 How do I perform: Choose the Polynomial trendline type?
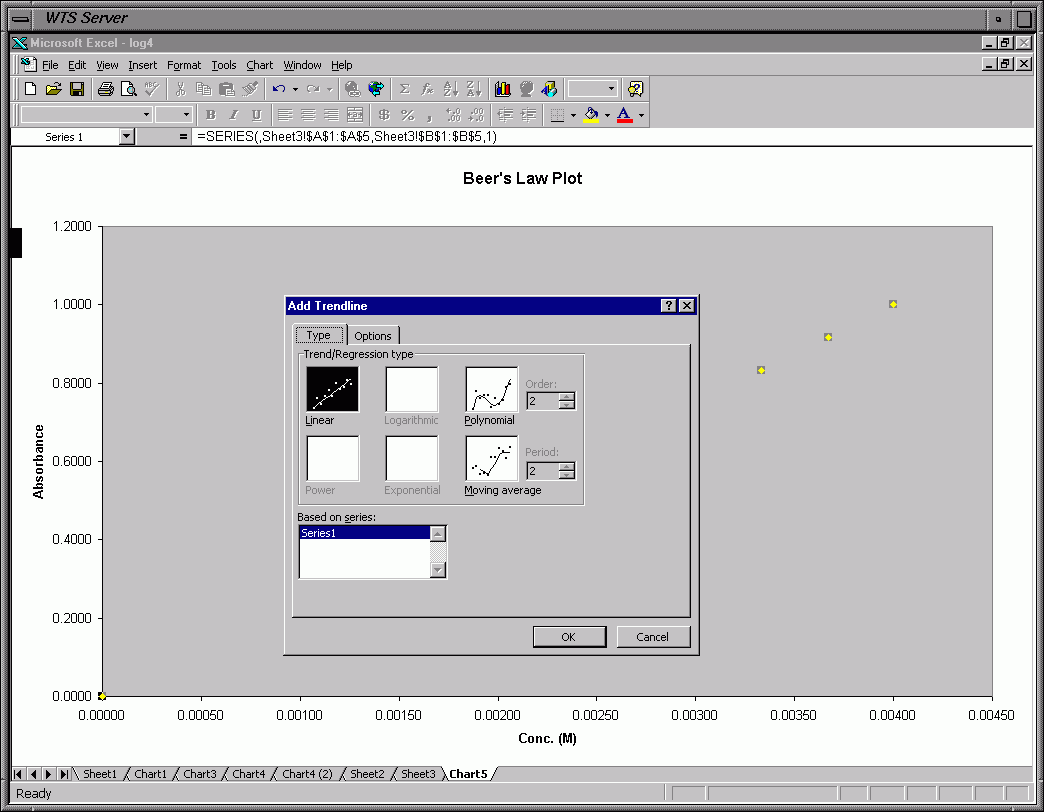click(491, 390)
